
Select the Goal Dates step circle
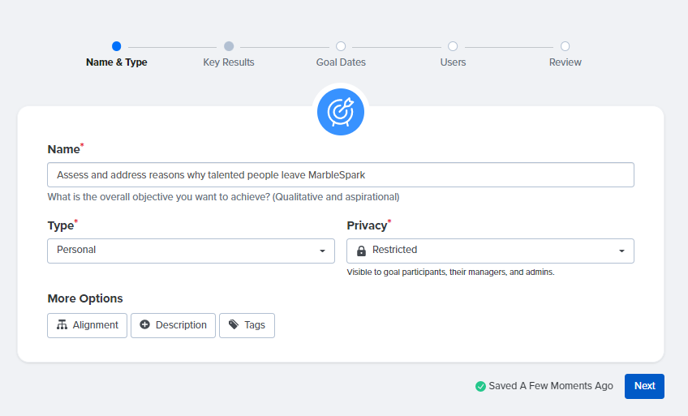point(341,46)
